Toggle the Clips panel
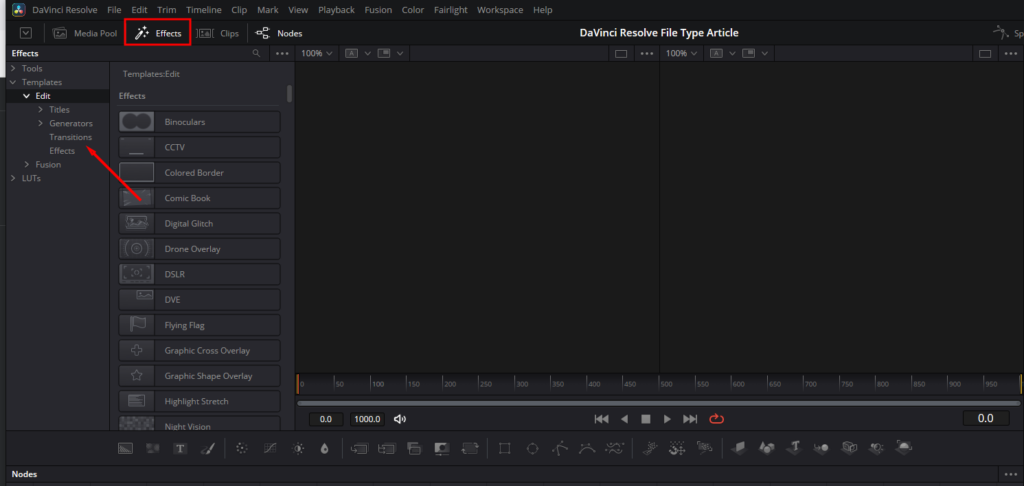This screenshot has width=1024, height=486. pyautogui.click(x=218, y=33)
